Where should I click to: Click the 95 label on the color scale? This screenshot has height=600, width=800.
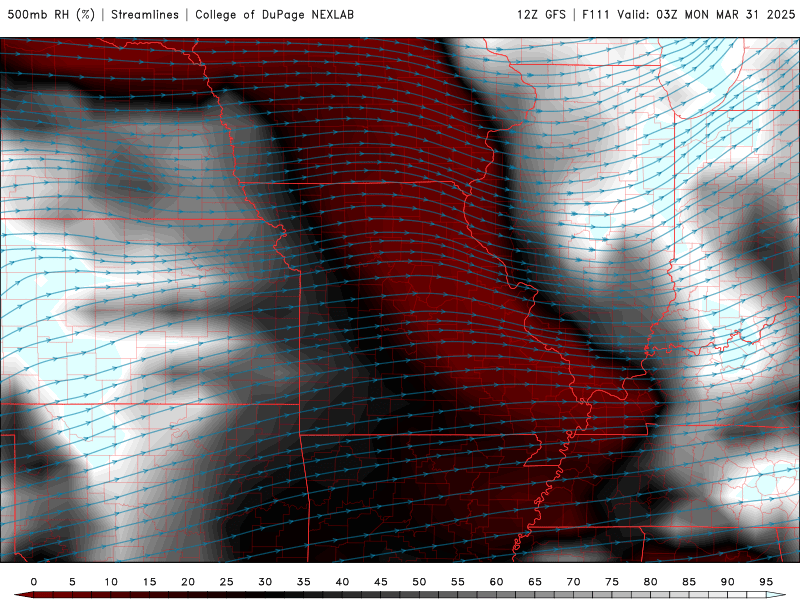pos(766,582)
